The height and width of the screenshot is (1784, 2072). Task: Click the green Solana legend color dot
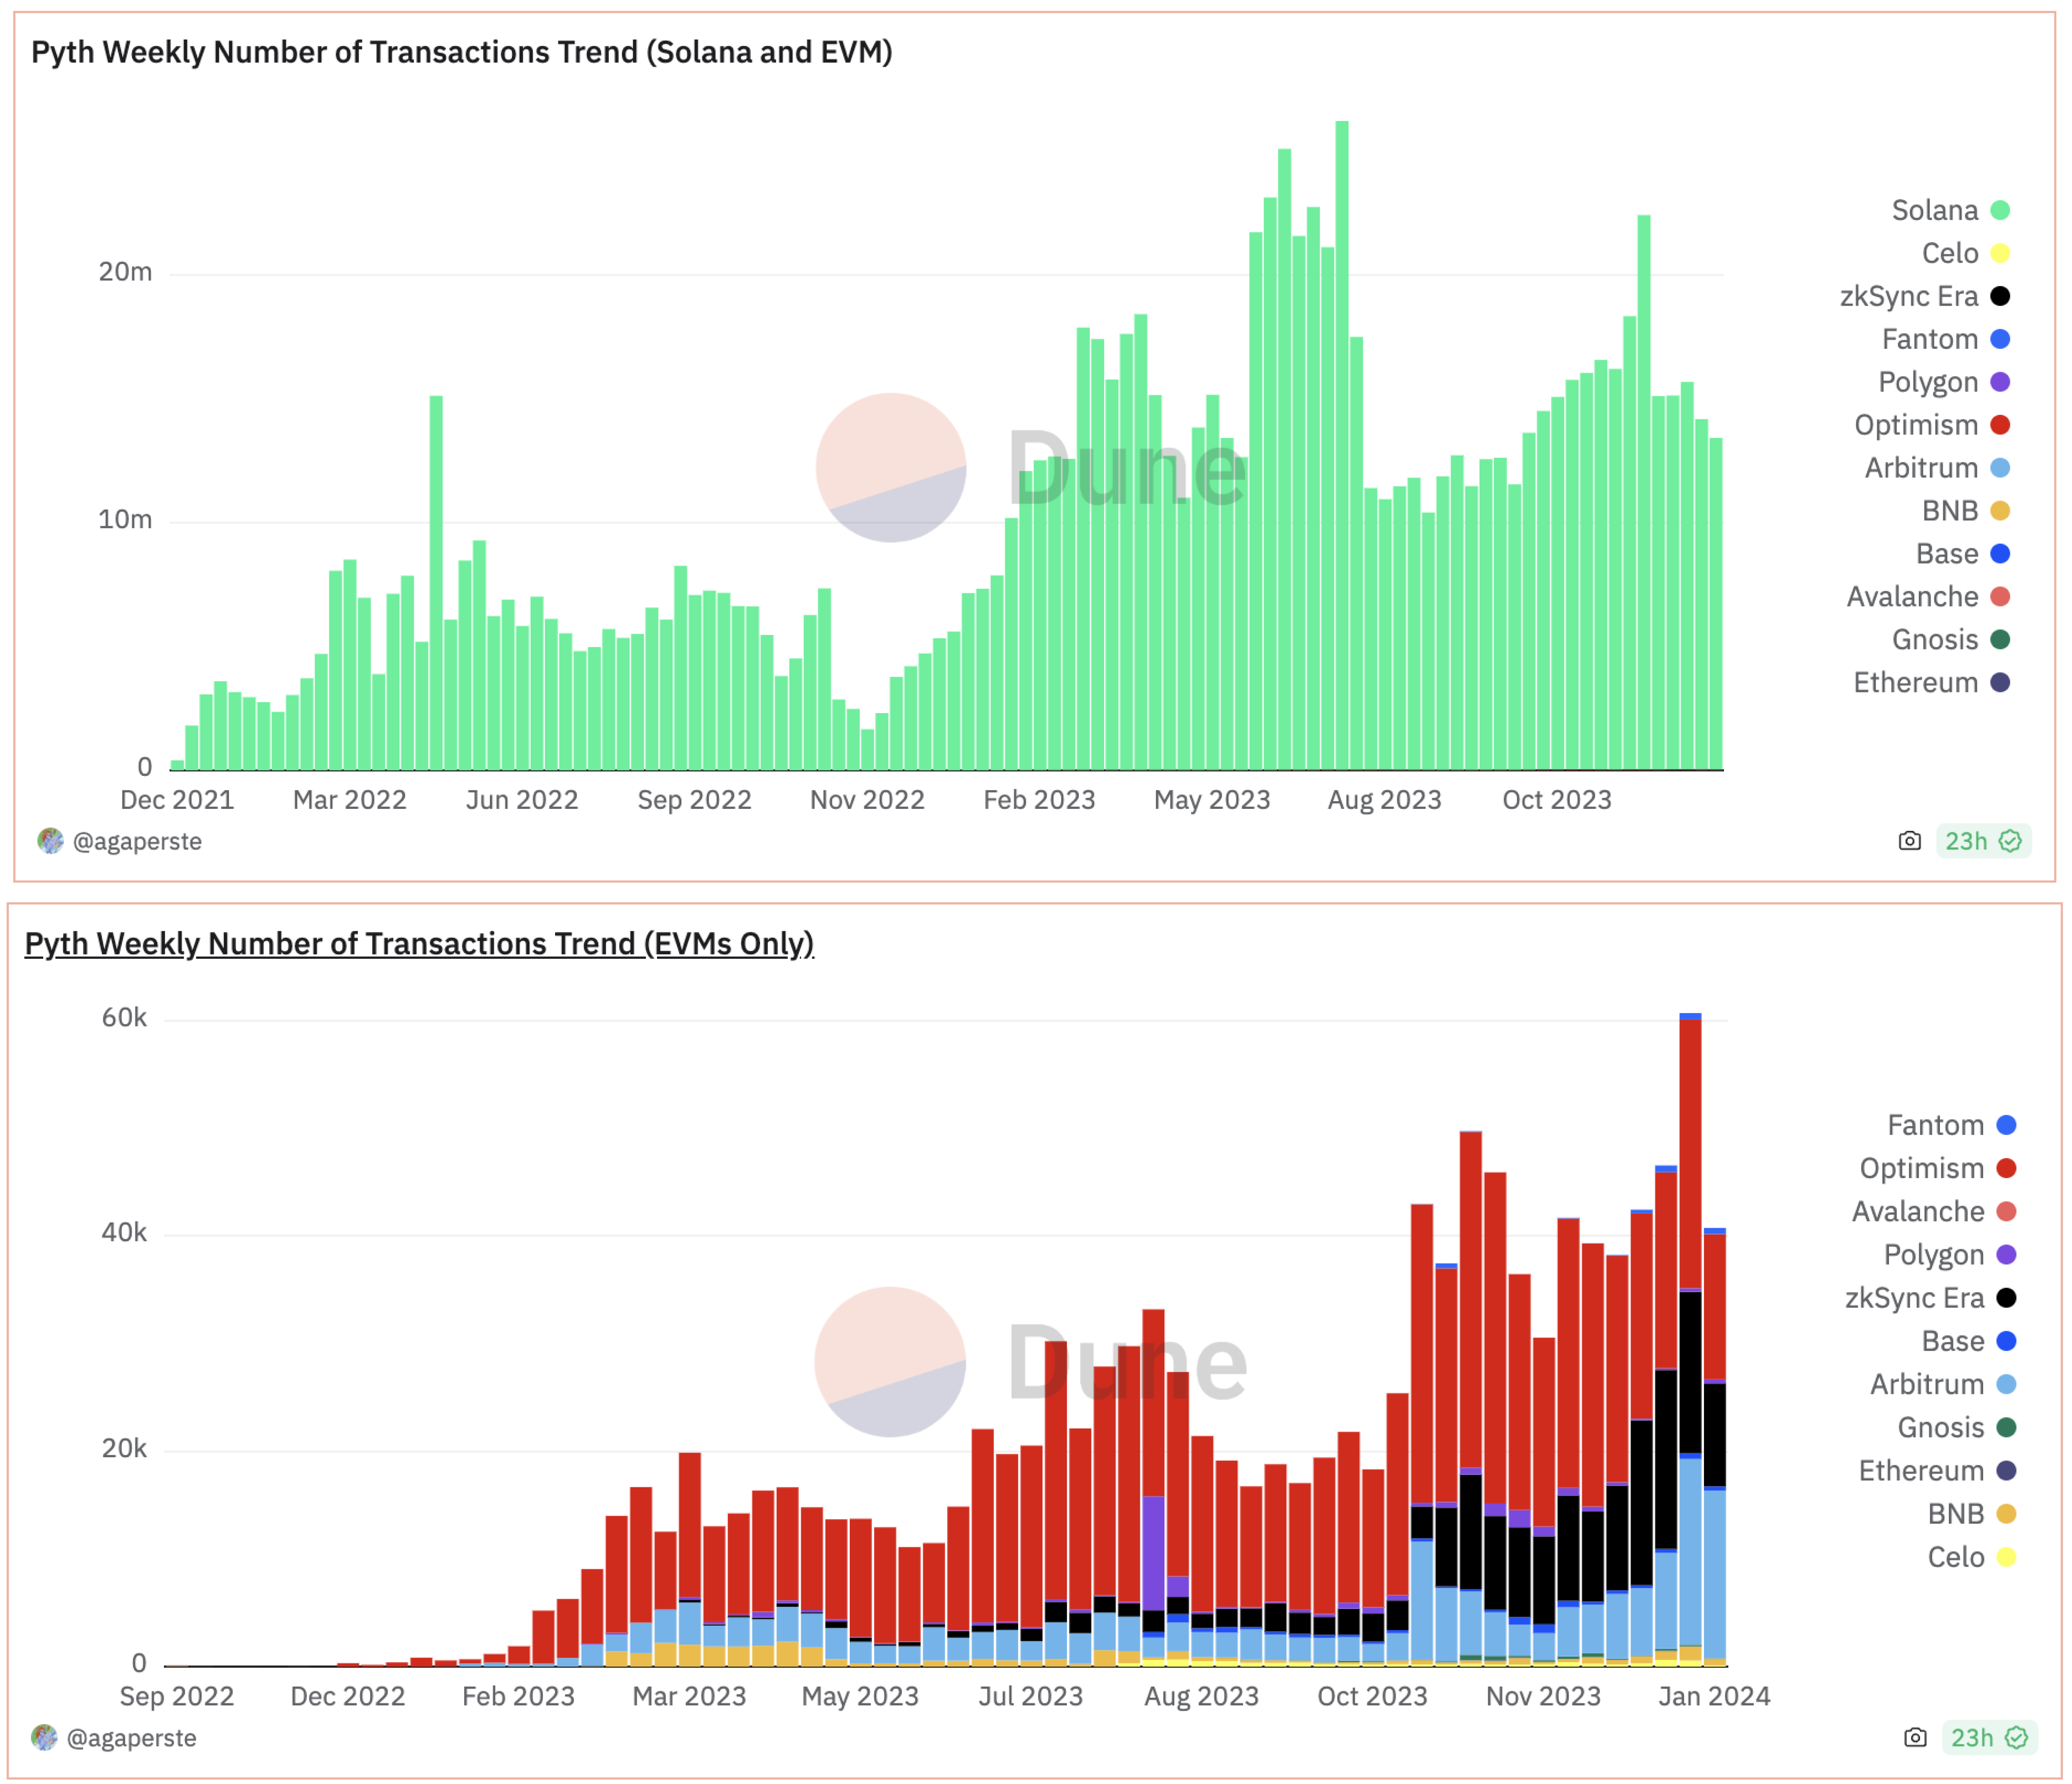[x=2000, y=210]
